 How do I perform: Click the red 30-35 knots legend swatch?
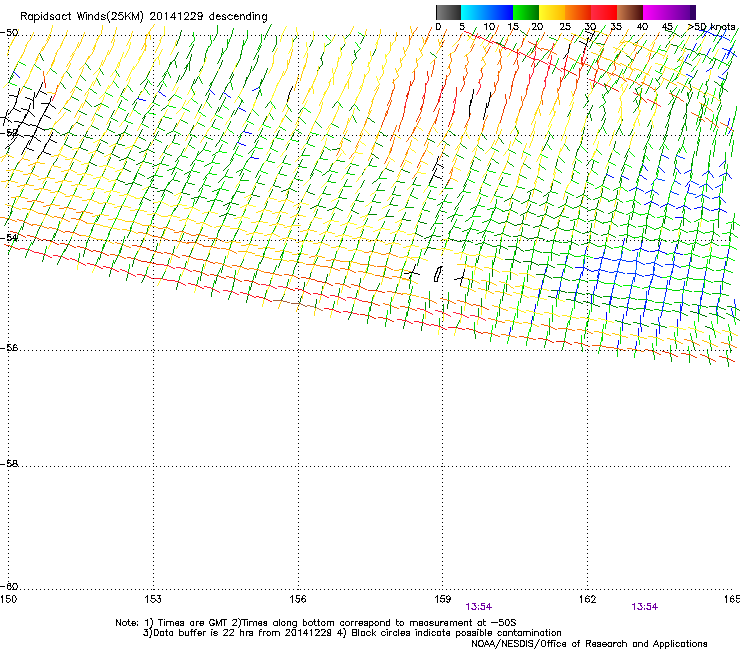604,12
